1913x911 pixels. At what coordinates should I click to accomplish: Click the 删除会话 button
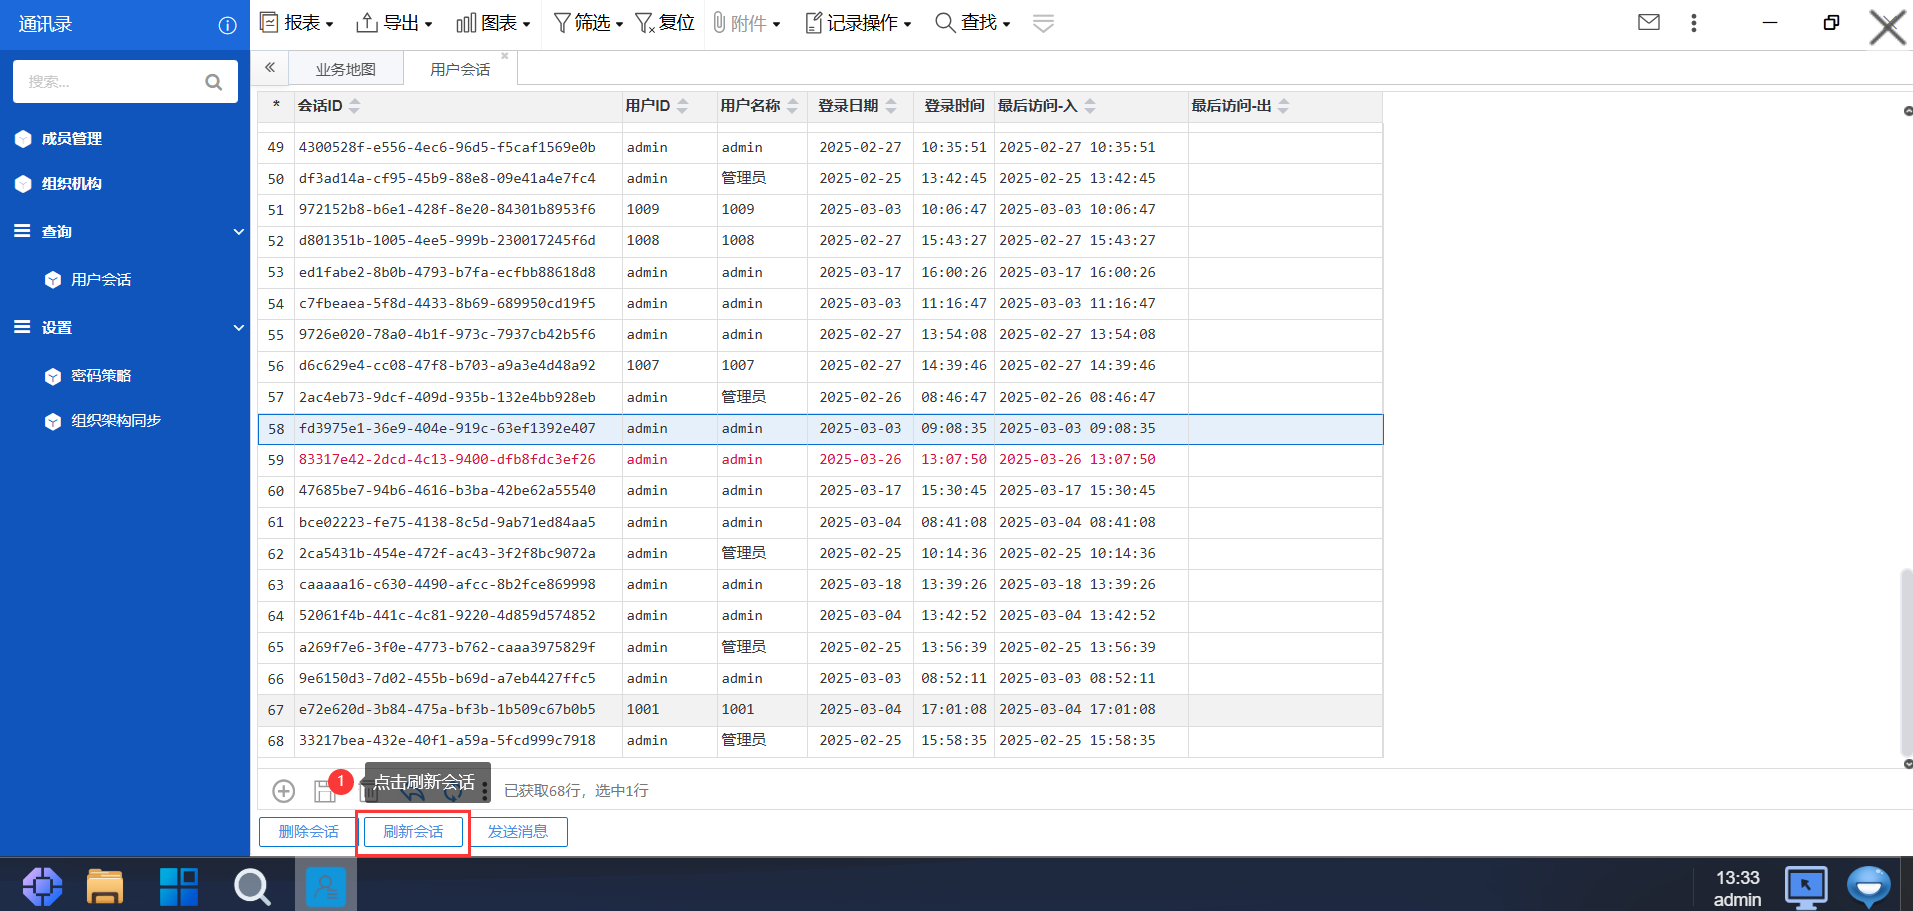click(x=308, y=832)
